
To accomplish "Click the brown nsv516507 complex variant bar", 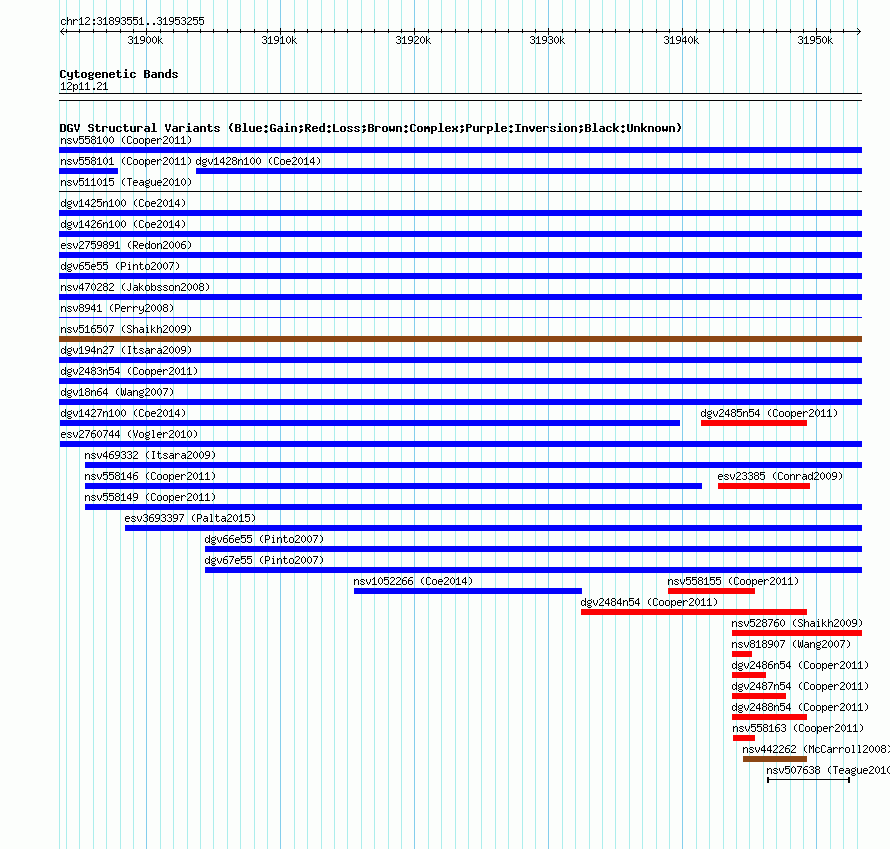I will pos(460,339).
